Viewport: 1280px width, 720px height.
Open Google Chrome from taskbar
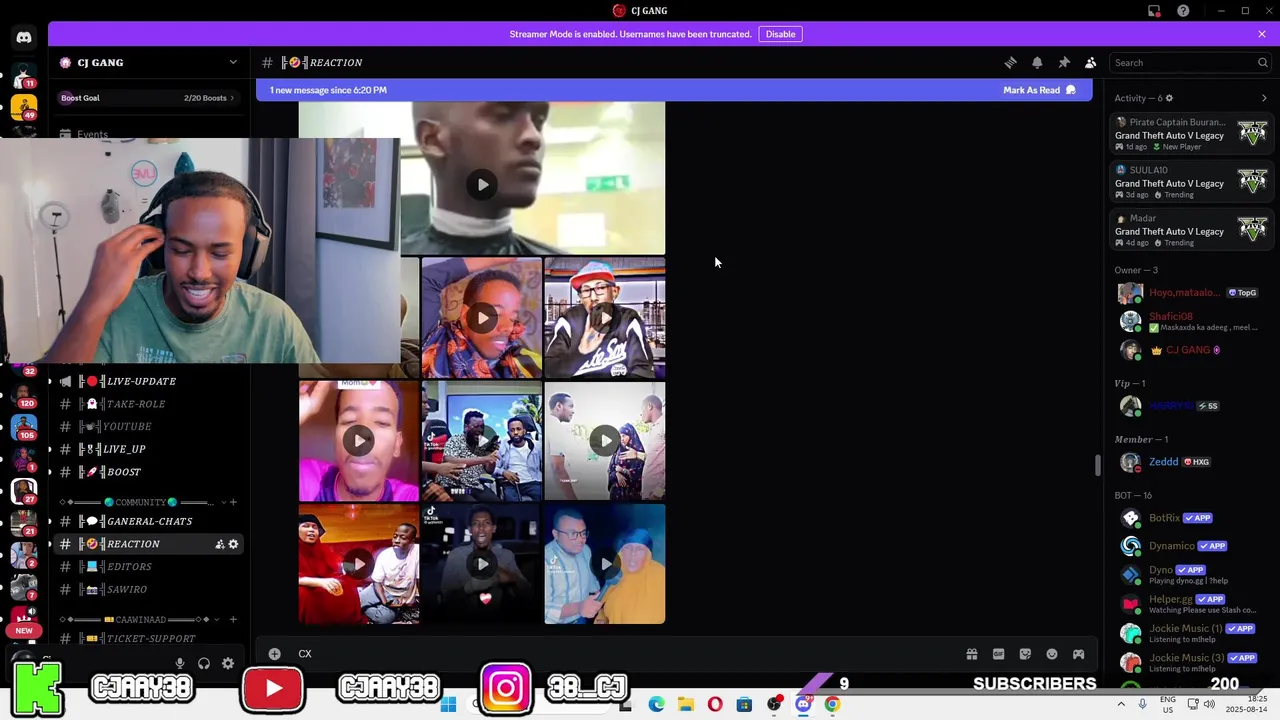click(832, 704)
